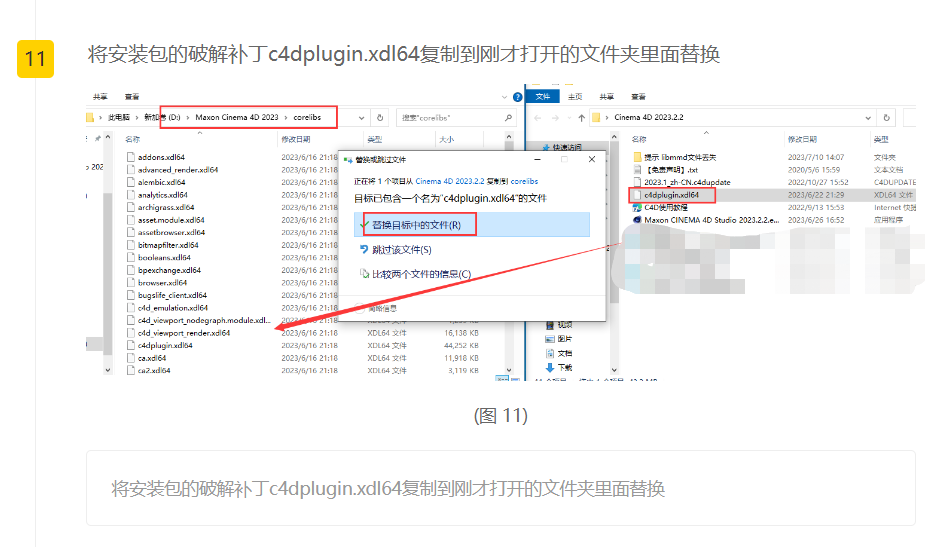935x547 pixels.
Task: Click the C4D使用教程 internet shortcut icon
Action: pyautogui.click(x=637, y=207)
